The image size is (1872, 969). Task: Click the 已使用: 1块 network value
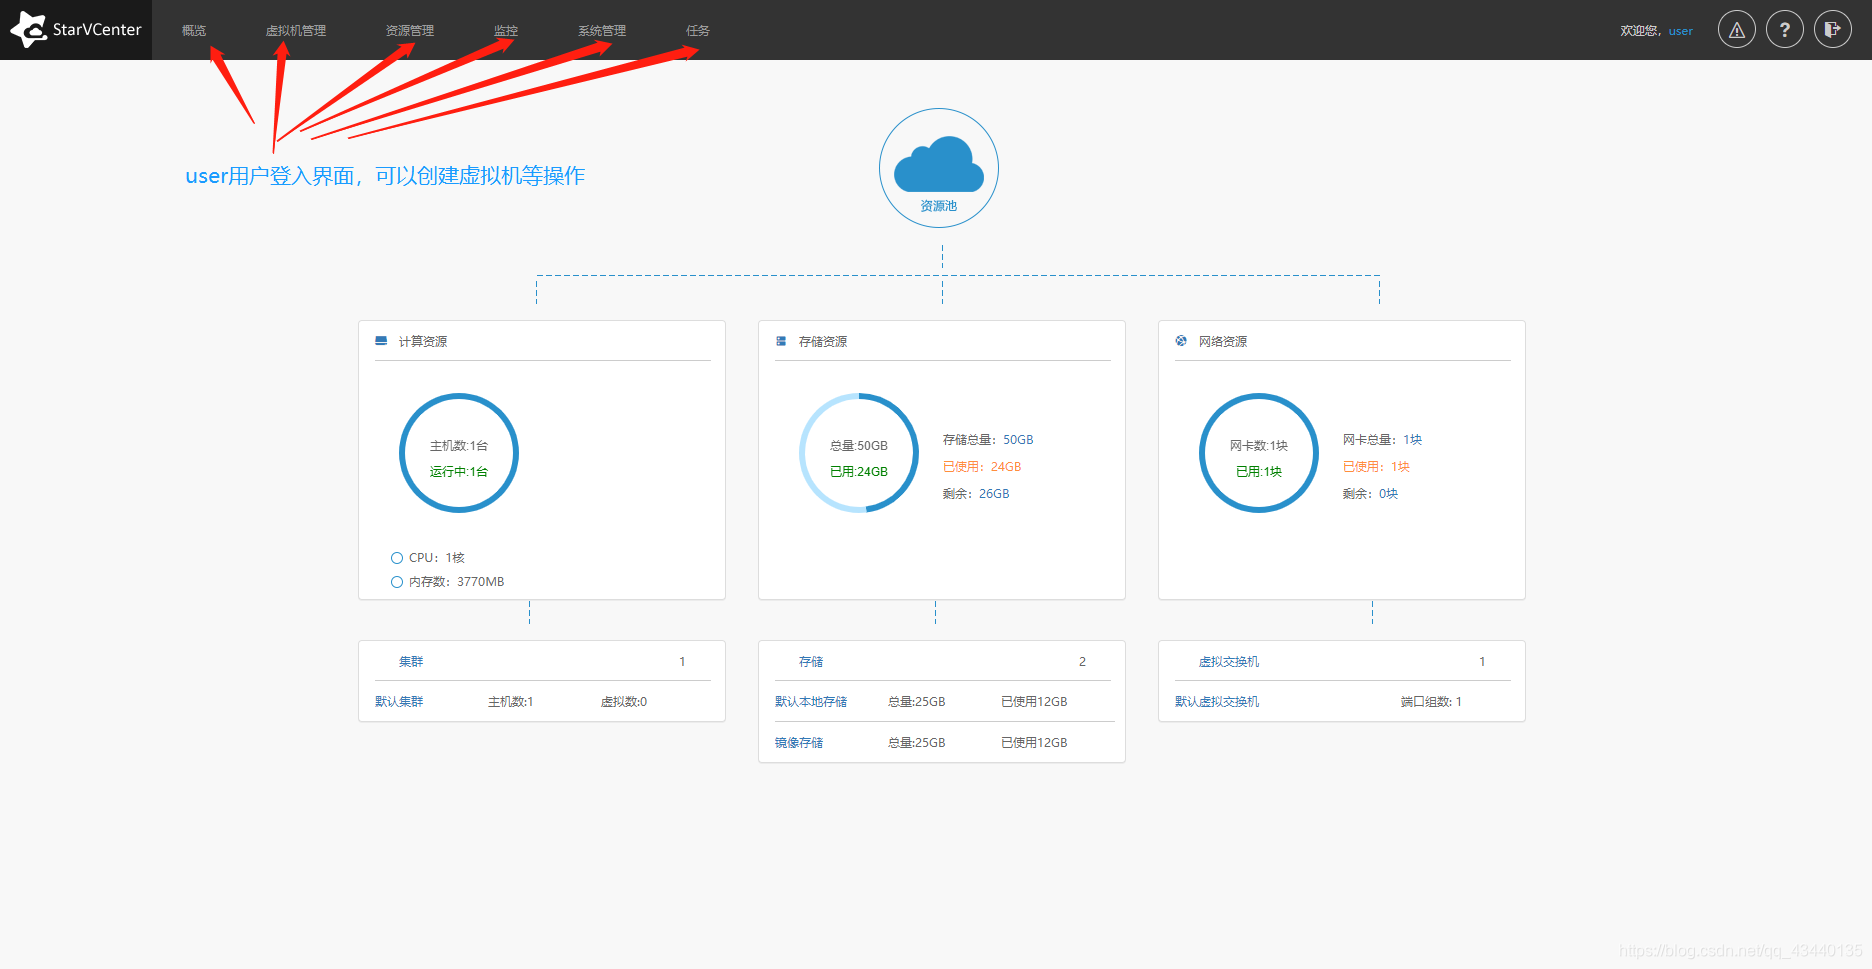point(1376,467)
